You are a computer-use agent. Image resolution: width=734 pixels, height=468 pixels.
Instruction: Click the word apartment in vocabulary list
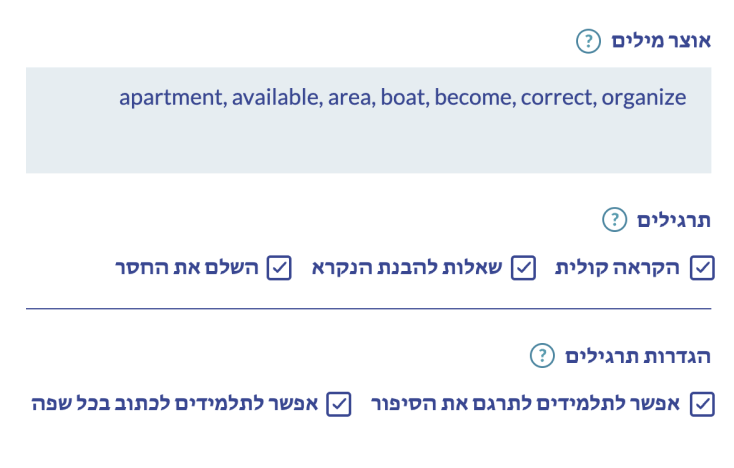173,98
